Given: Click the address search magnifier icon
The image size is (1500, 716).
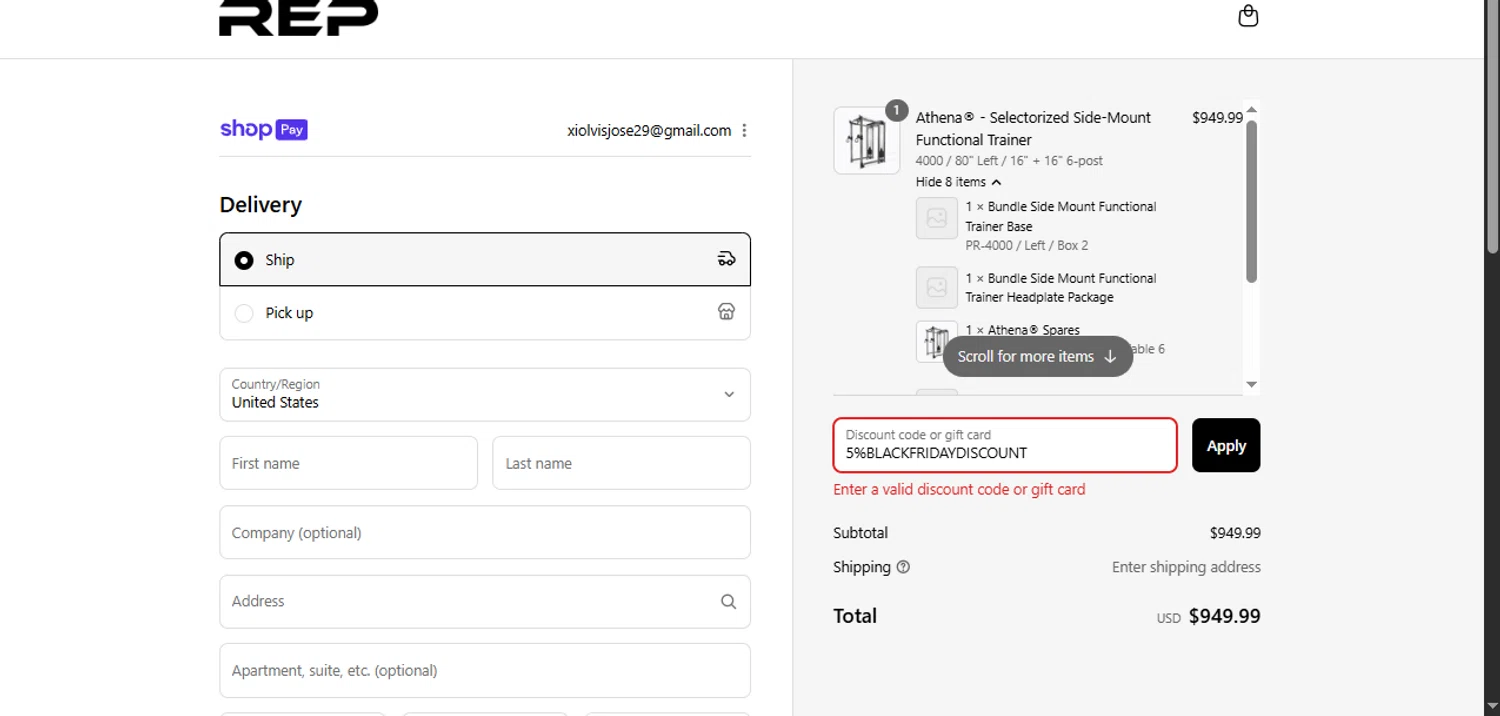Looking at the screenshot, I should 728,601.
